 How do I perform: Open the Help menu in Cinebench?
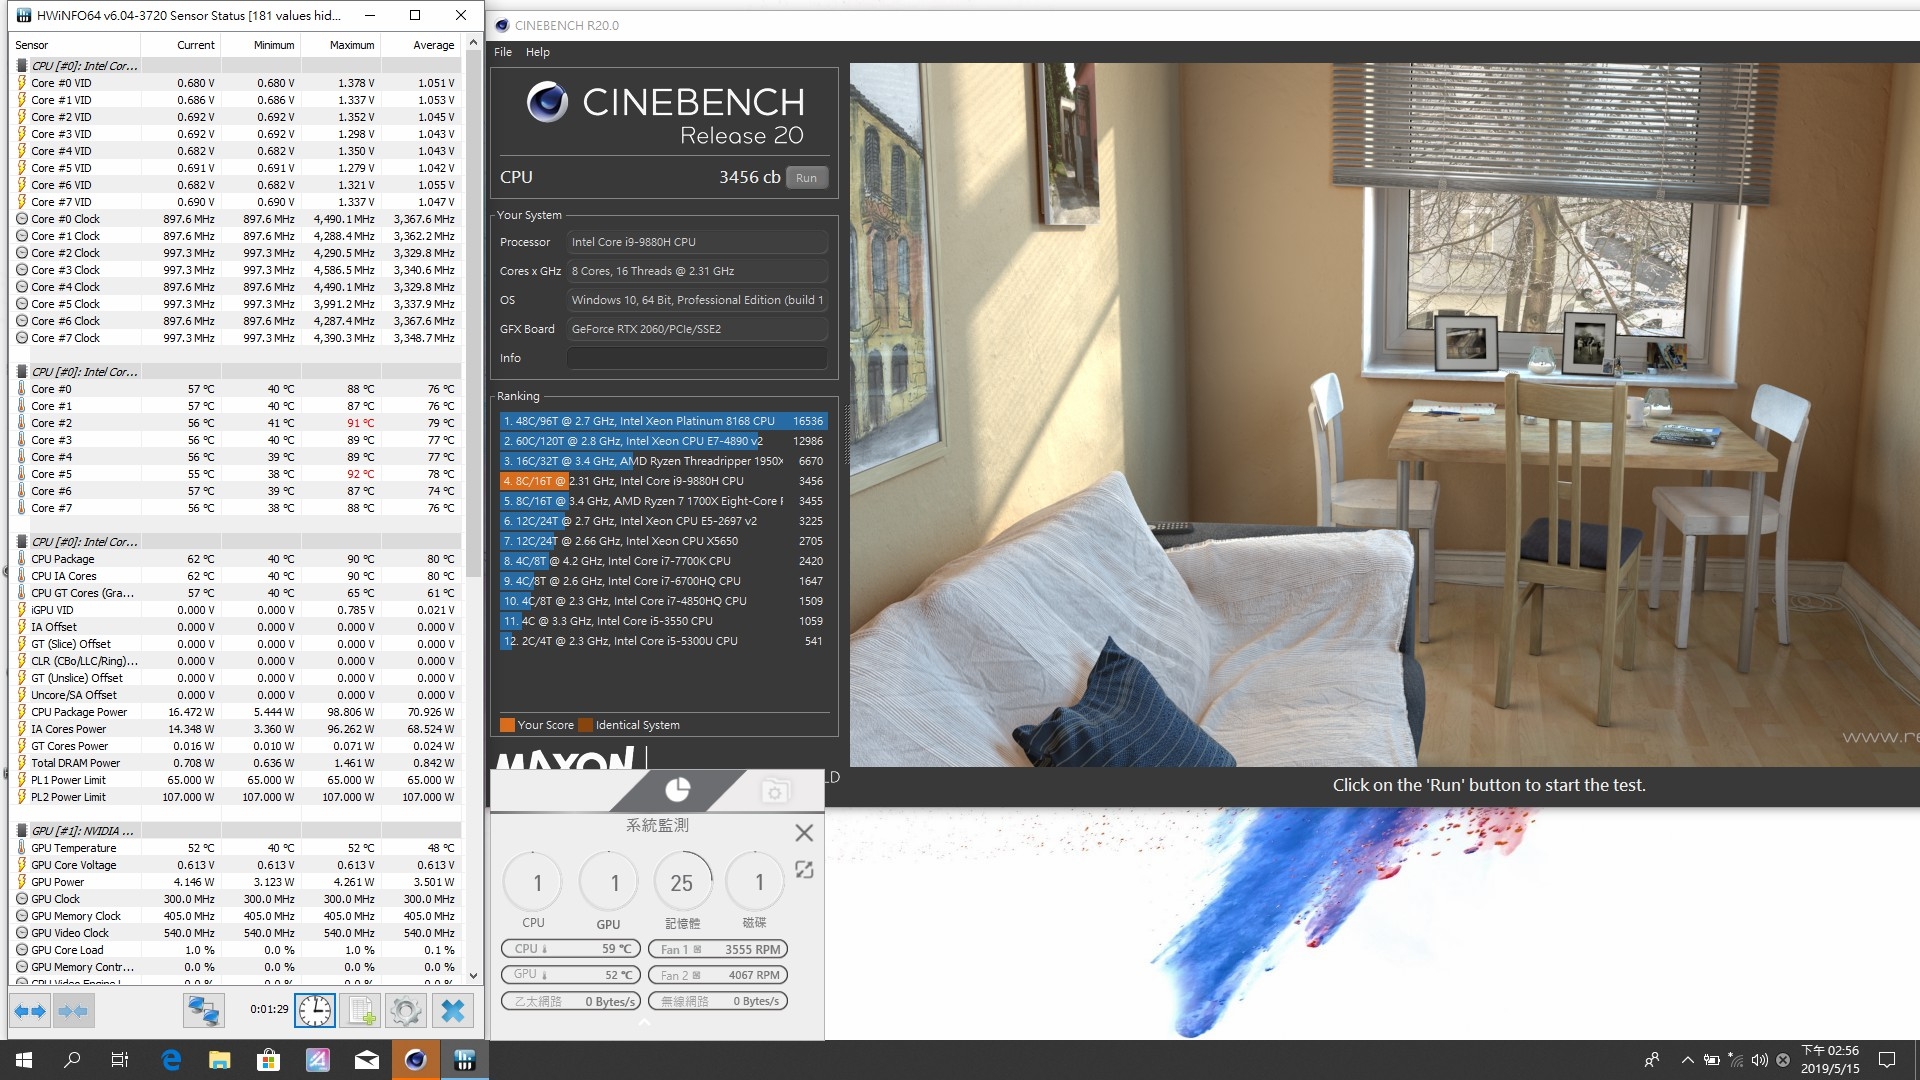(538, 52)
